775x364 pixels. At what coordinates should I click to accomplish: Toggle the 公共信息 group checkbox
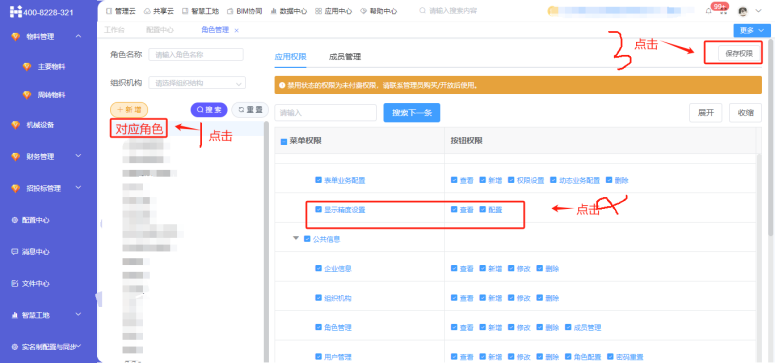307,239
